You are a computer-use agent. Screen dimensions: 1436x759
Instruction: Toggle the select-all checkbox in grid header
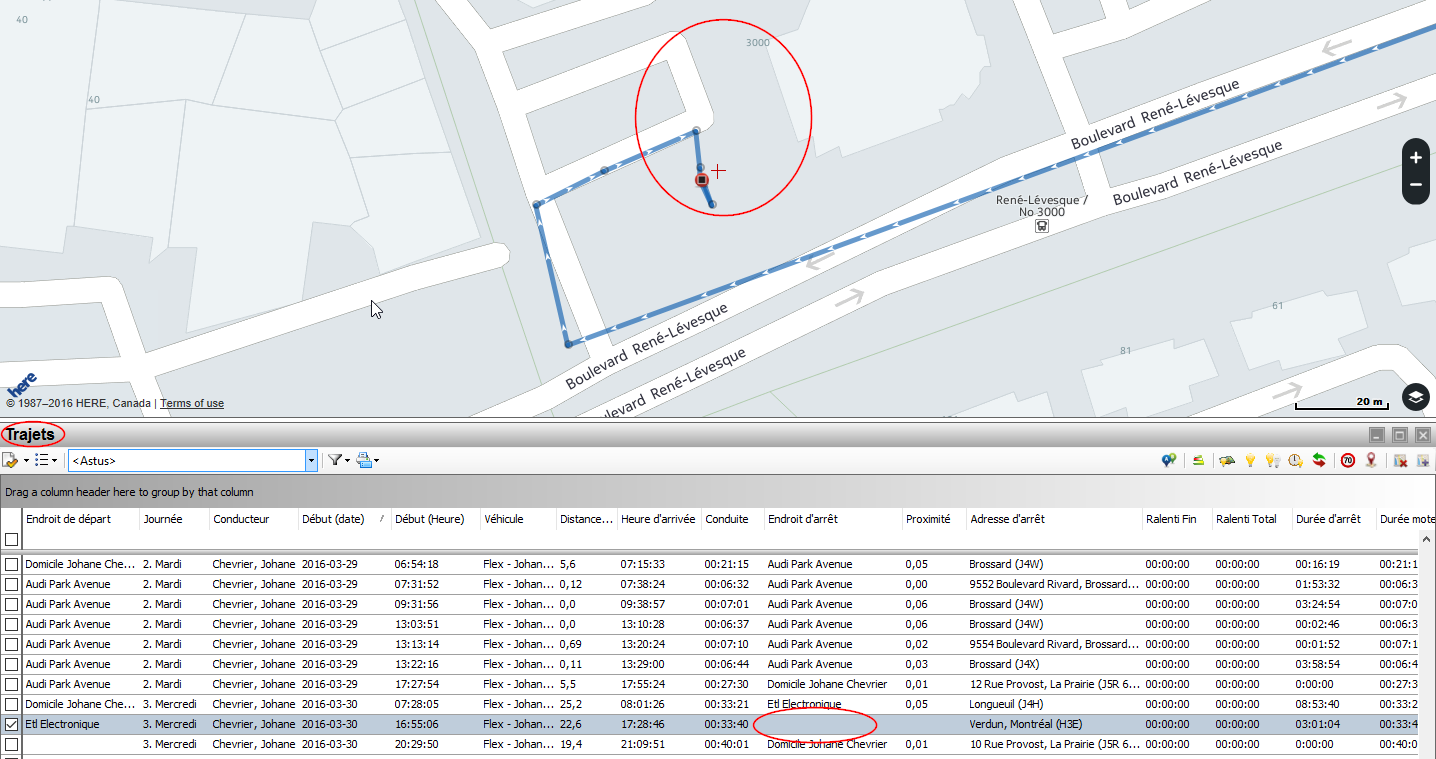pos(11,540)
